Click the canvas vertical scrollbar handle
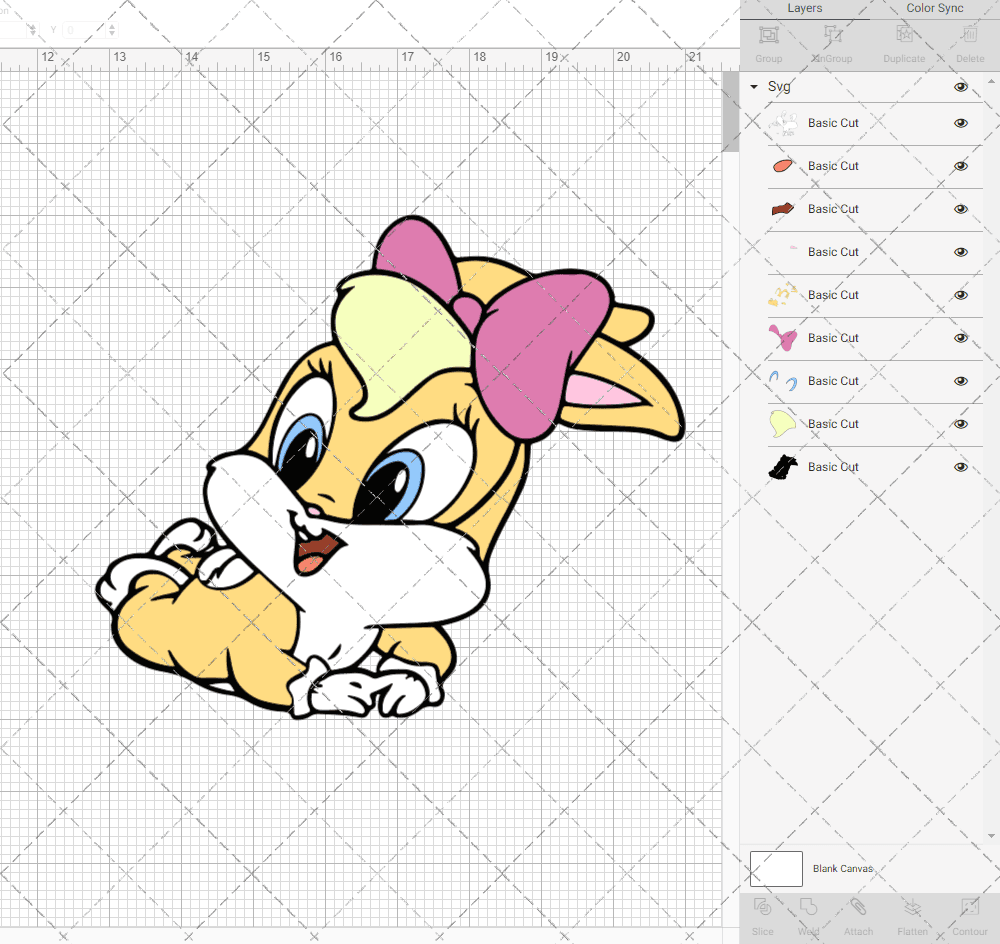 tap(731, 112)
